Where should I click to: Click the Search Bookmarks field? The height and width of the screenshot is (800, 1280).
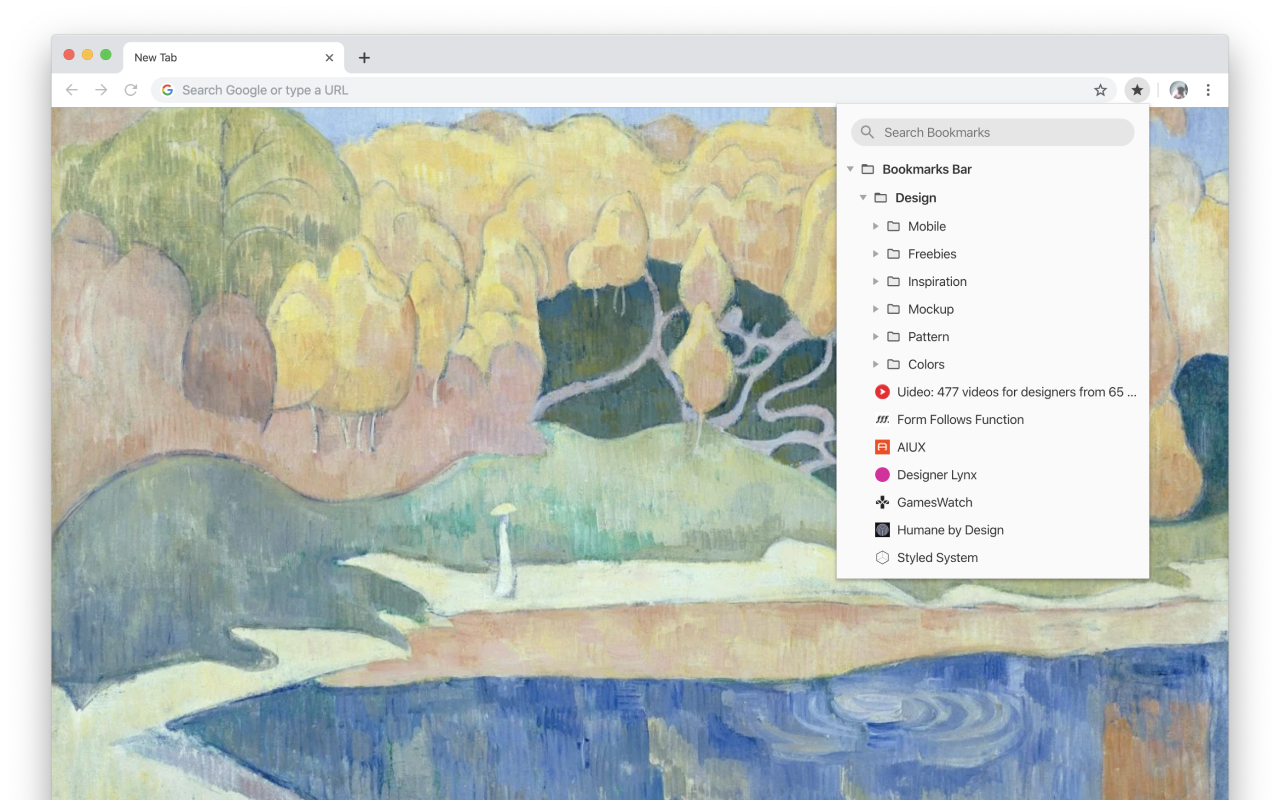992,131
